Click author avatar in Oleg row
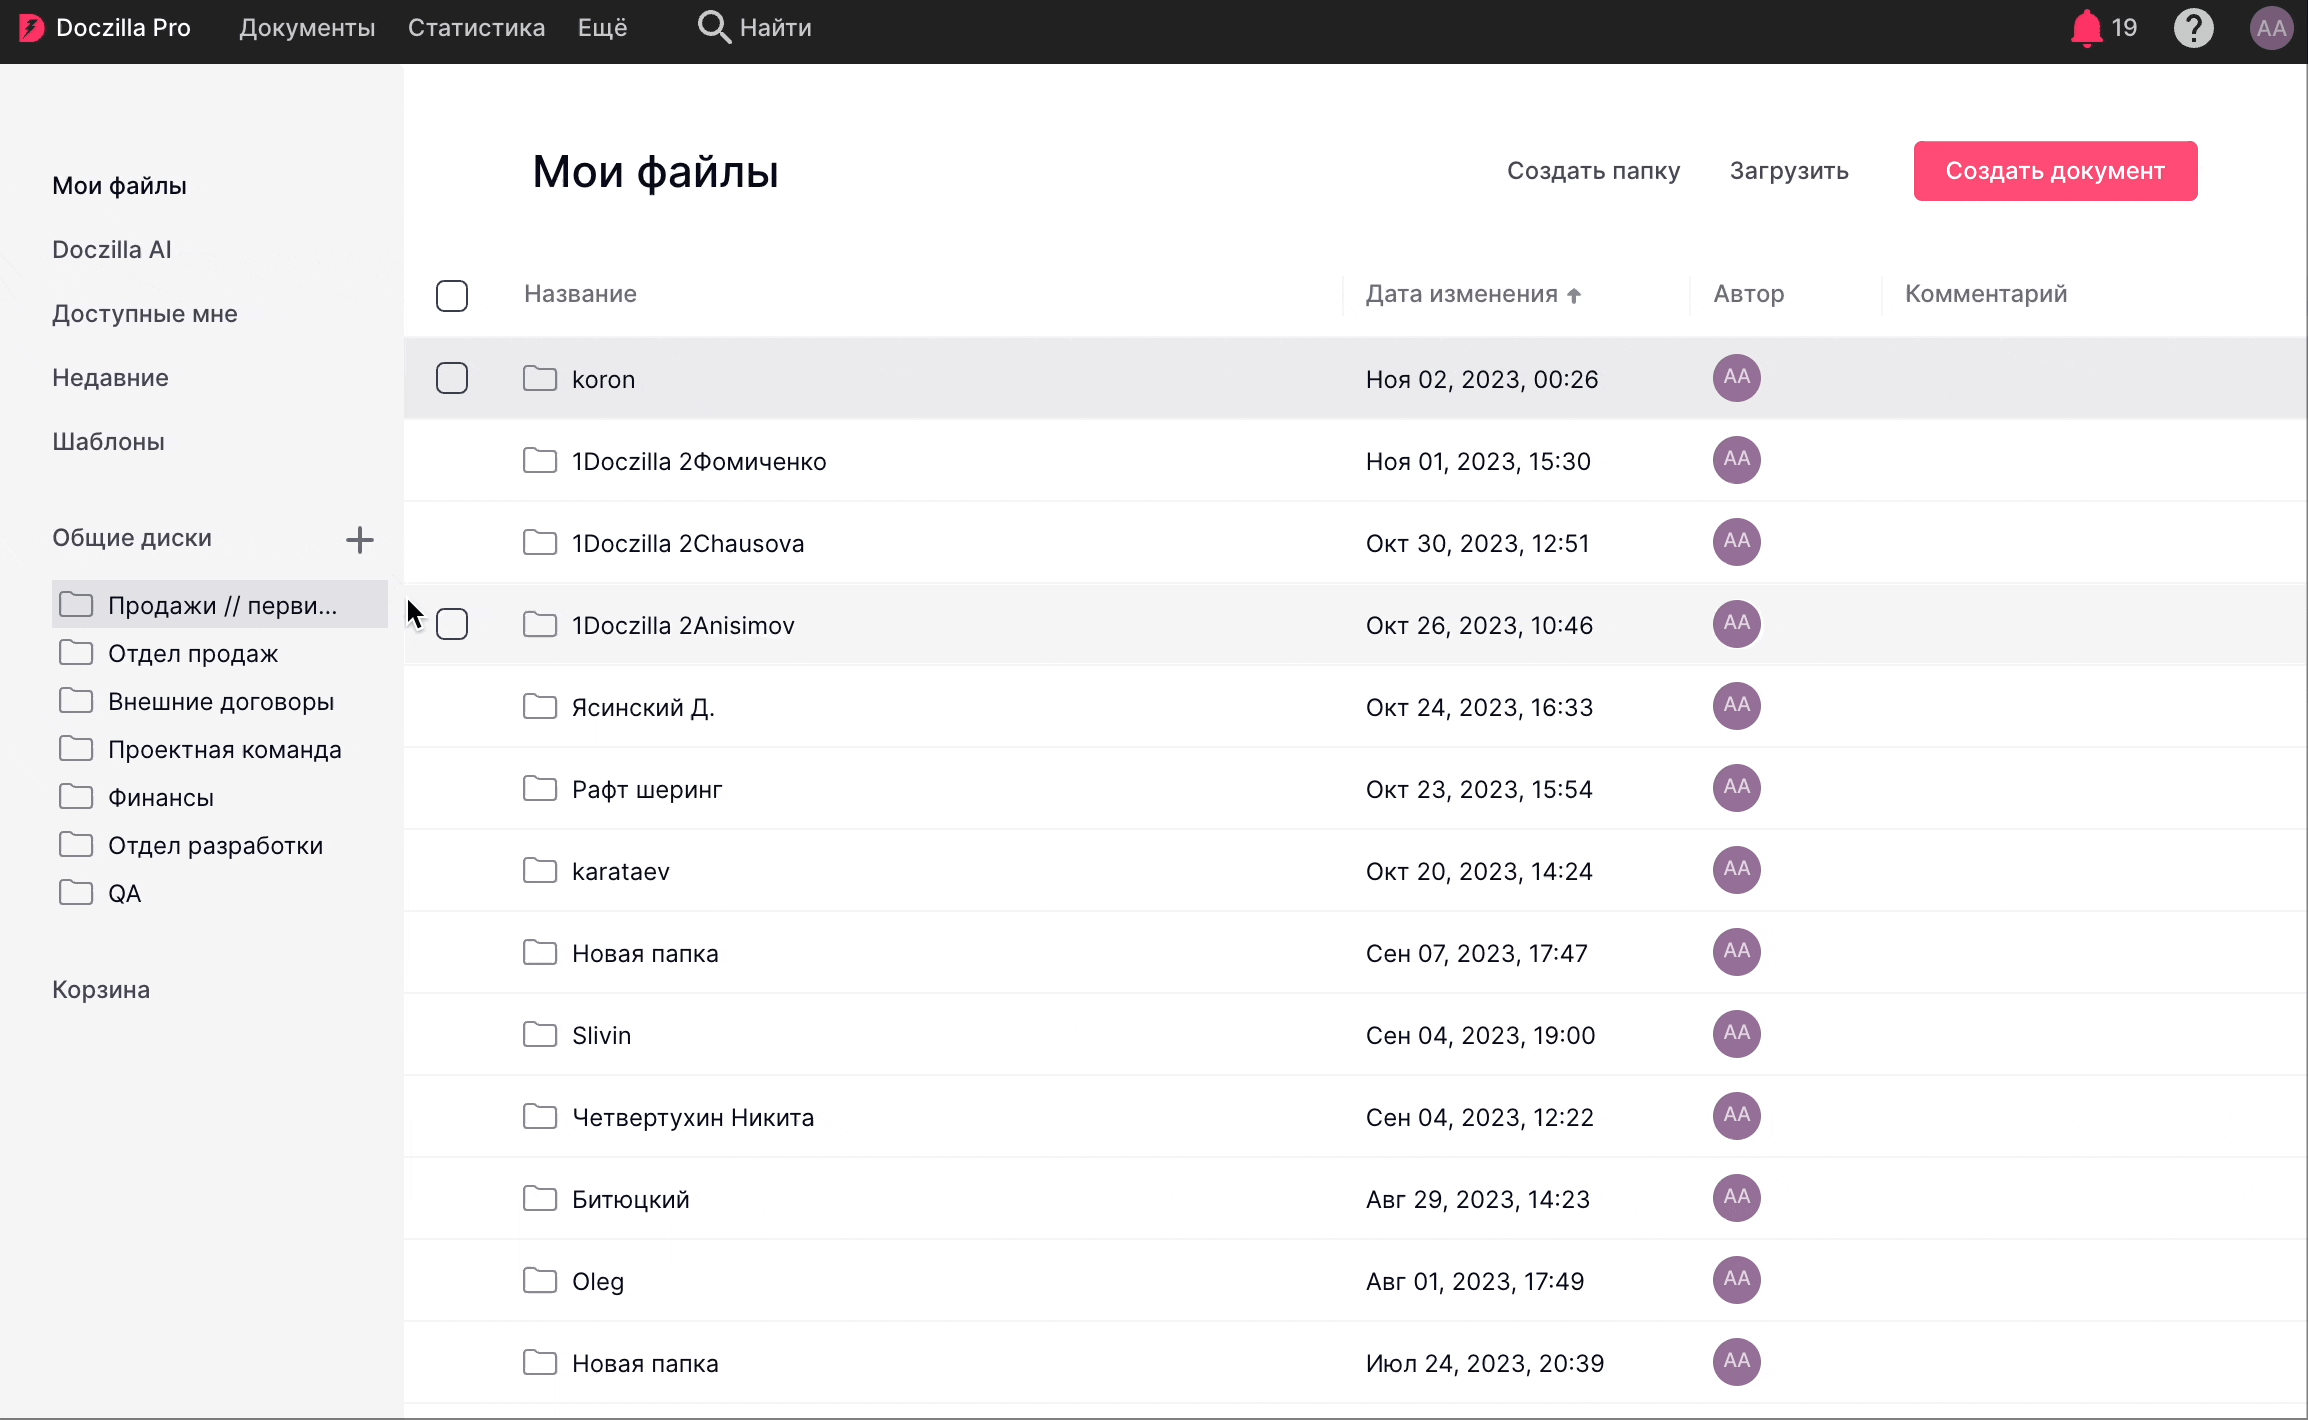Image resolution: width=2308 pixels, height=1420 pixels. [x=1737, y=1280]
